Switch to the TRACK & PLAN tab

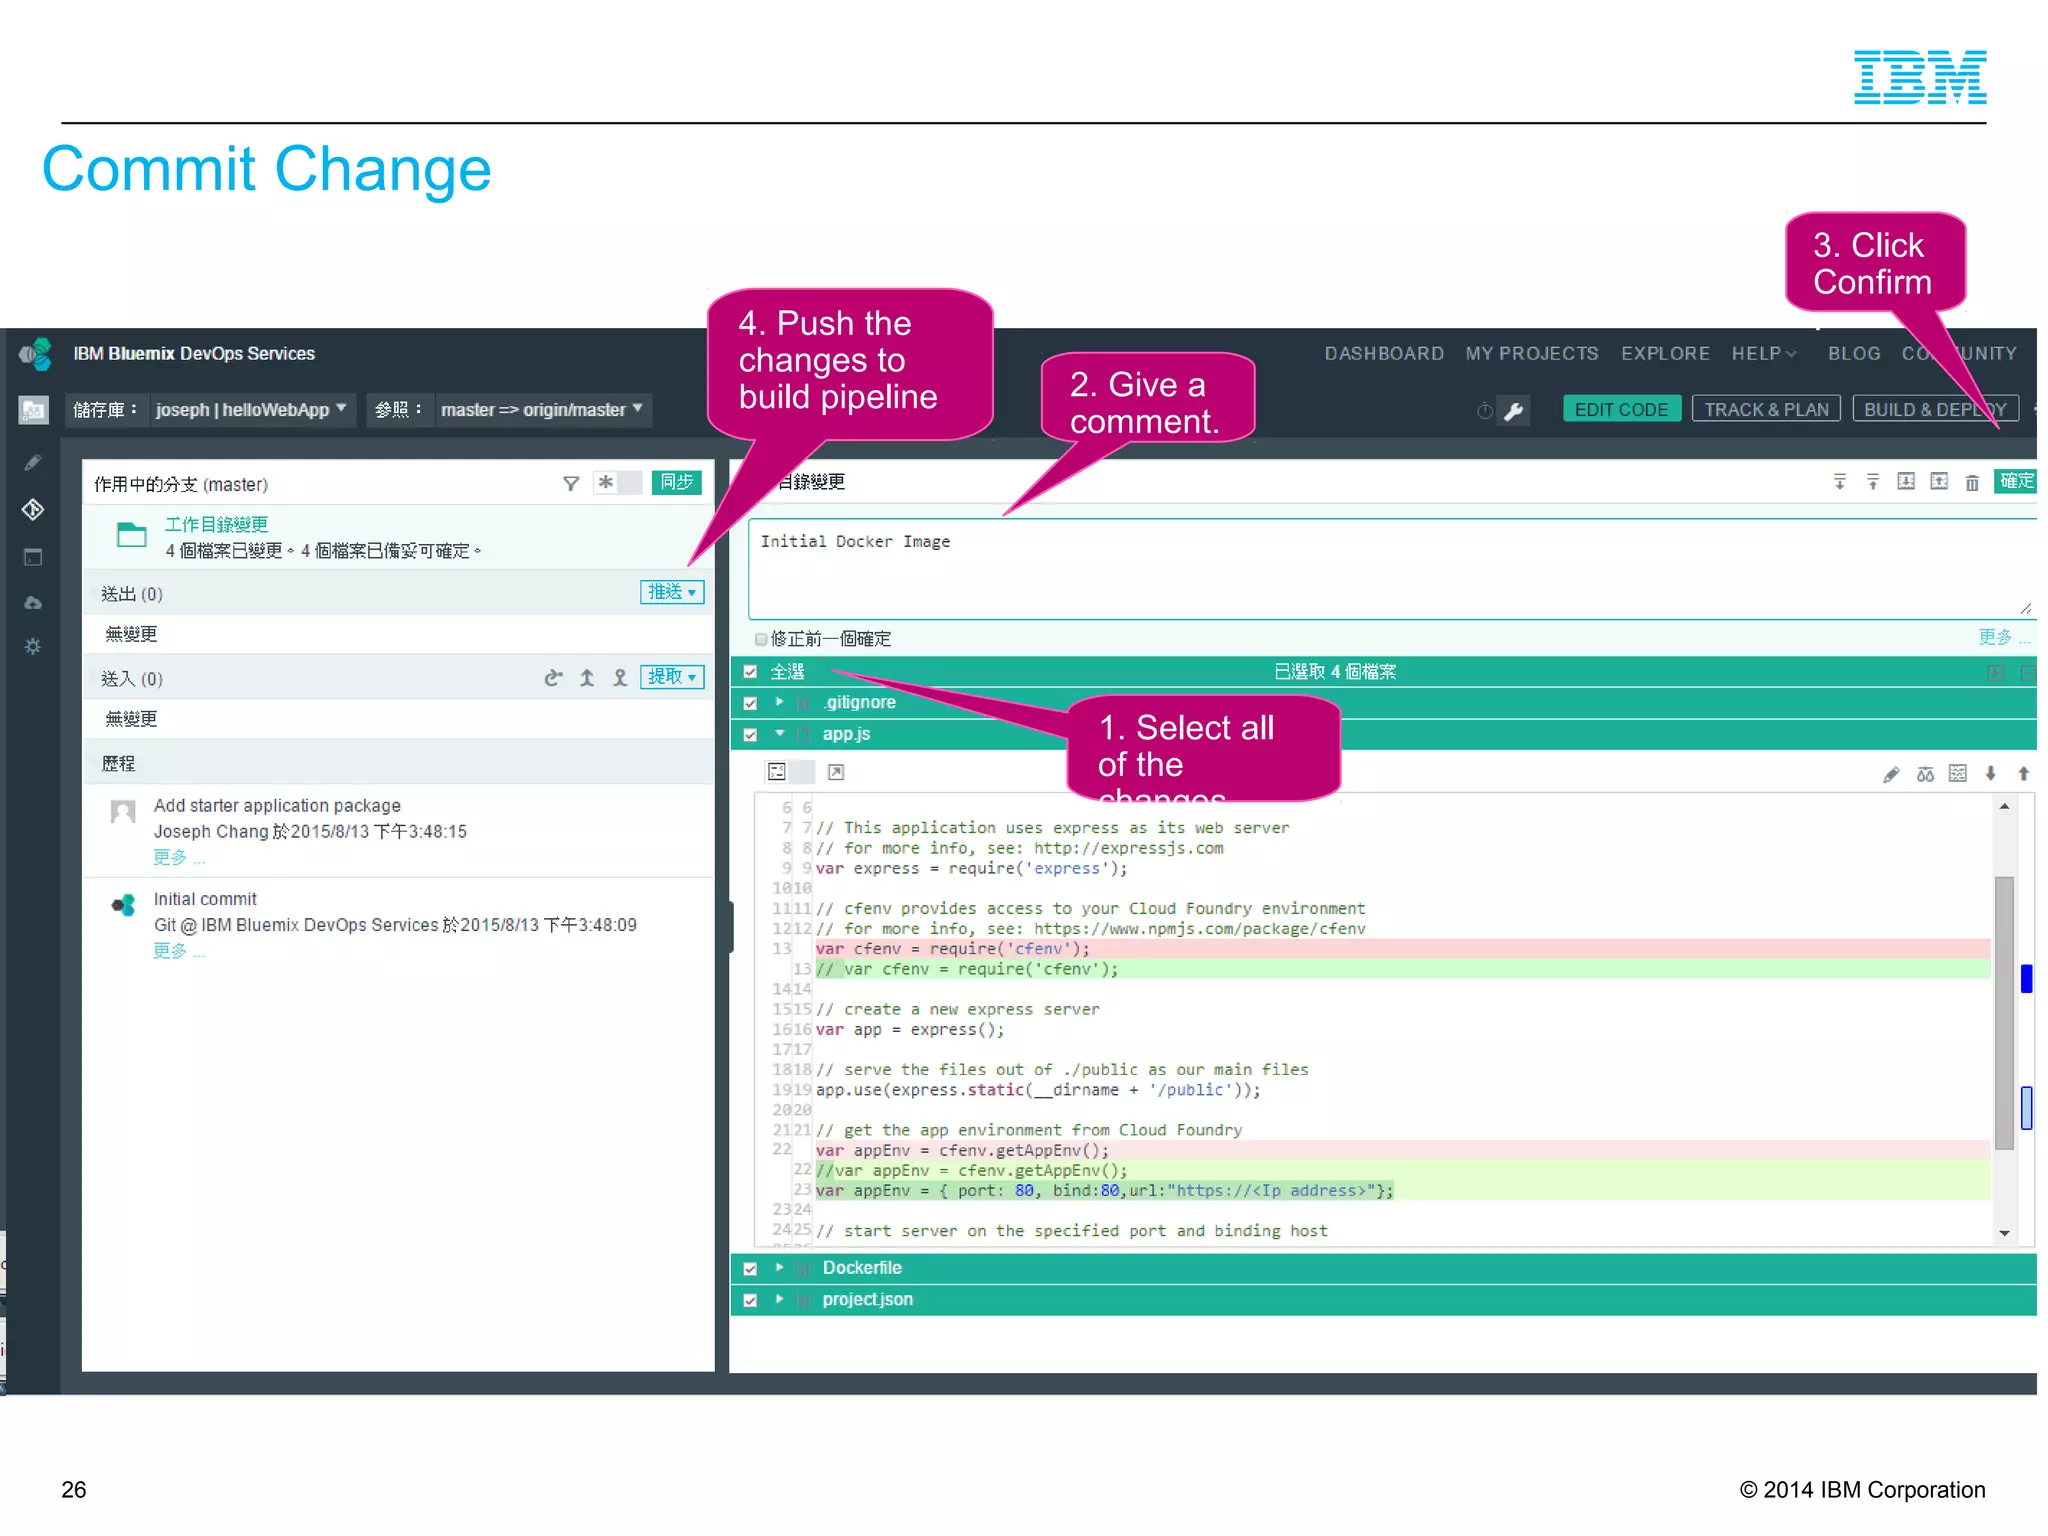tap(1766, 410)
